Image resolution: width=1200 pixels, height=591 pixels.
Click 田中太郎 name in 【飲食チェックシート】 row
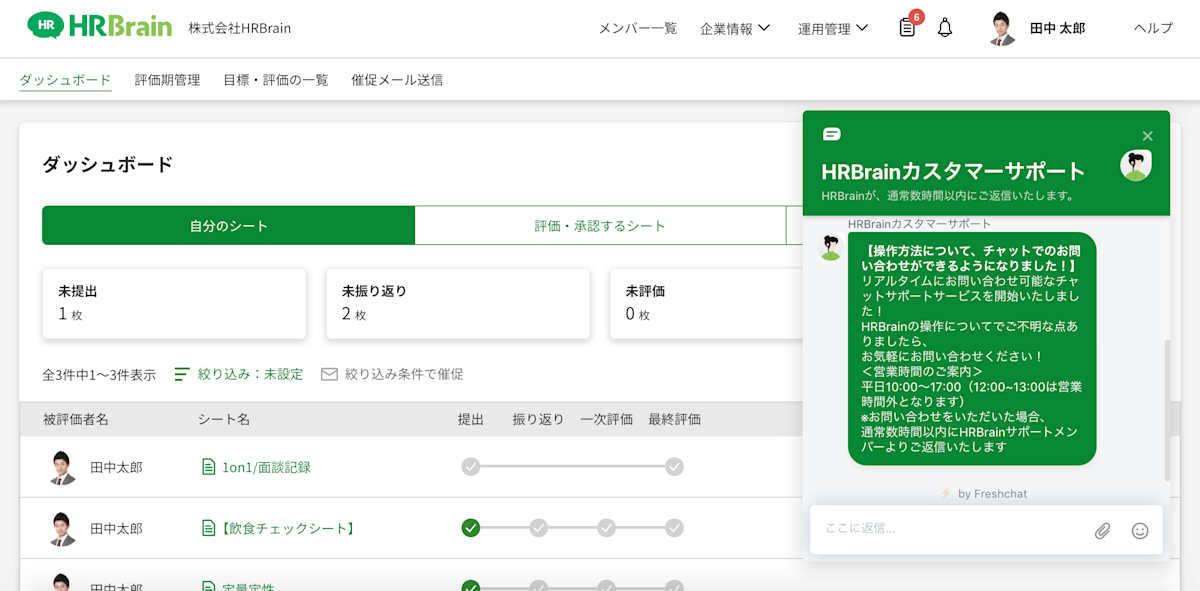(116, 528)
